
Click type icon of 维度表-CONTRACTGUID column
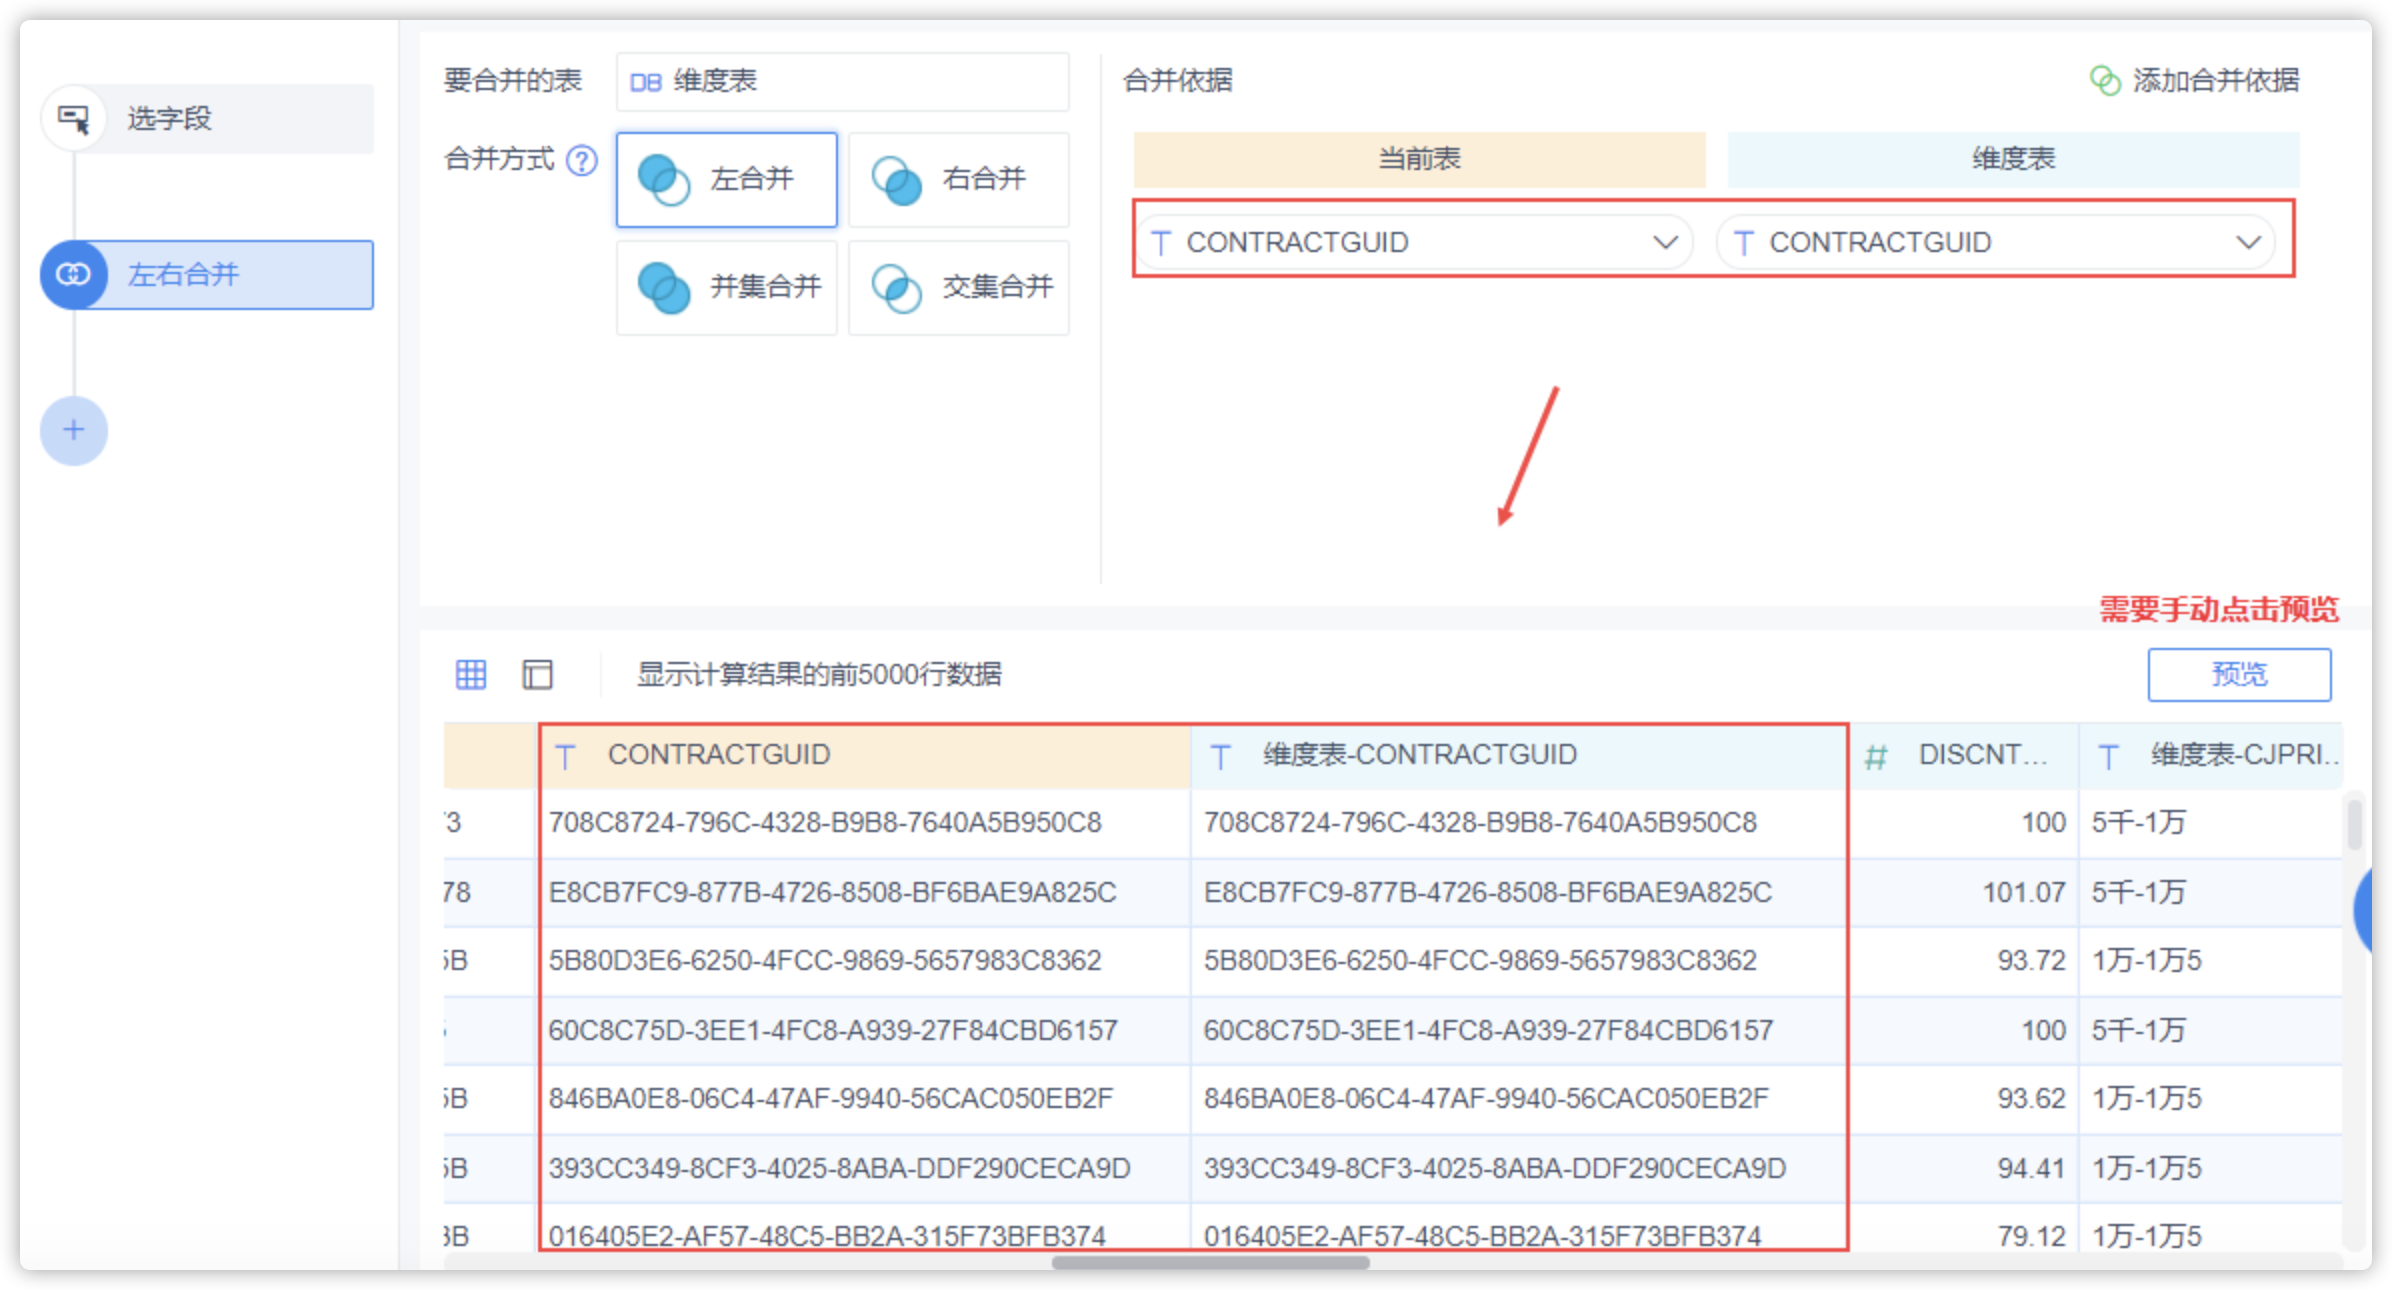[x=1220, y=756]
